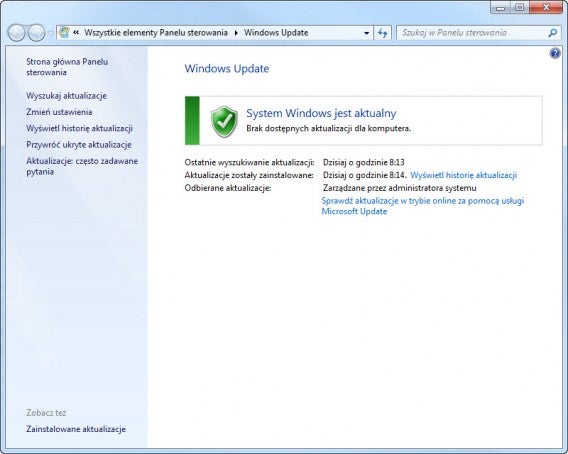Minimize the Windows Update window

click(501, 8)
